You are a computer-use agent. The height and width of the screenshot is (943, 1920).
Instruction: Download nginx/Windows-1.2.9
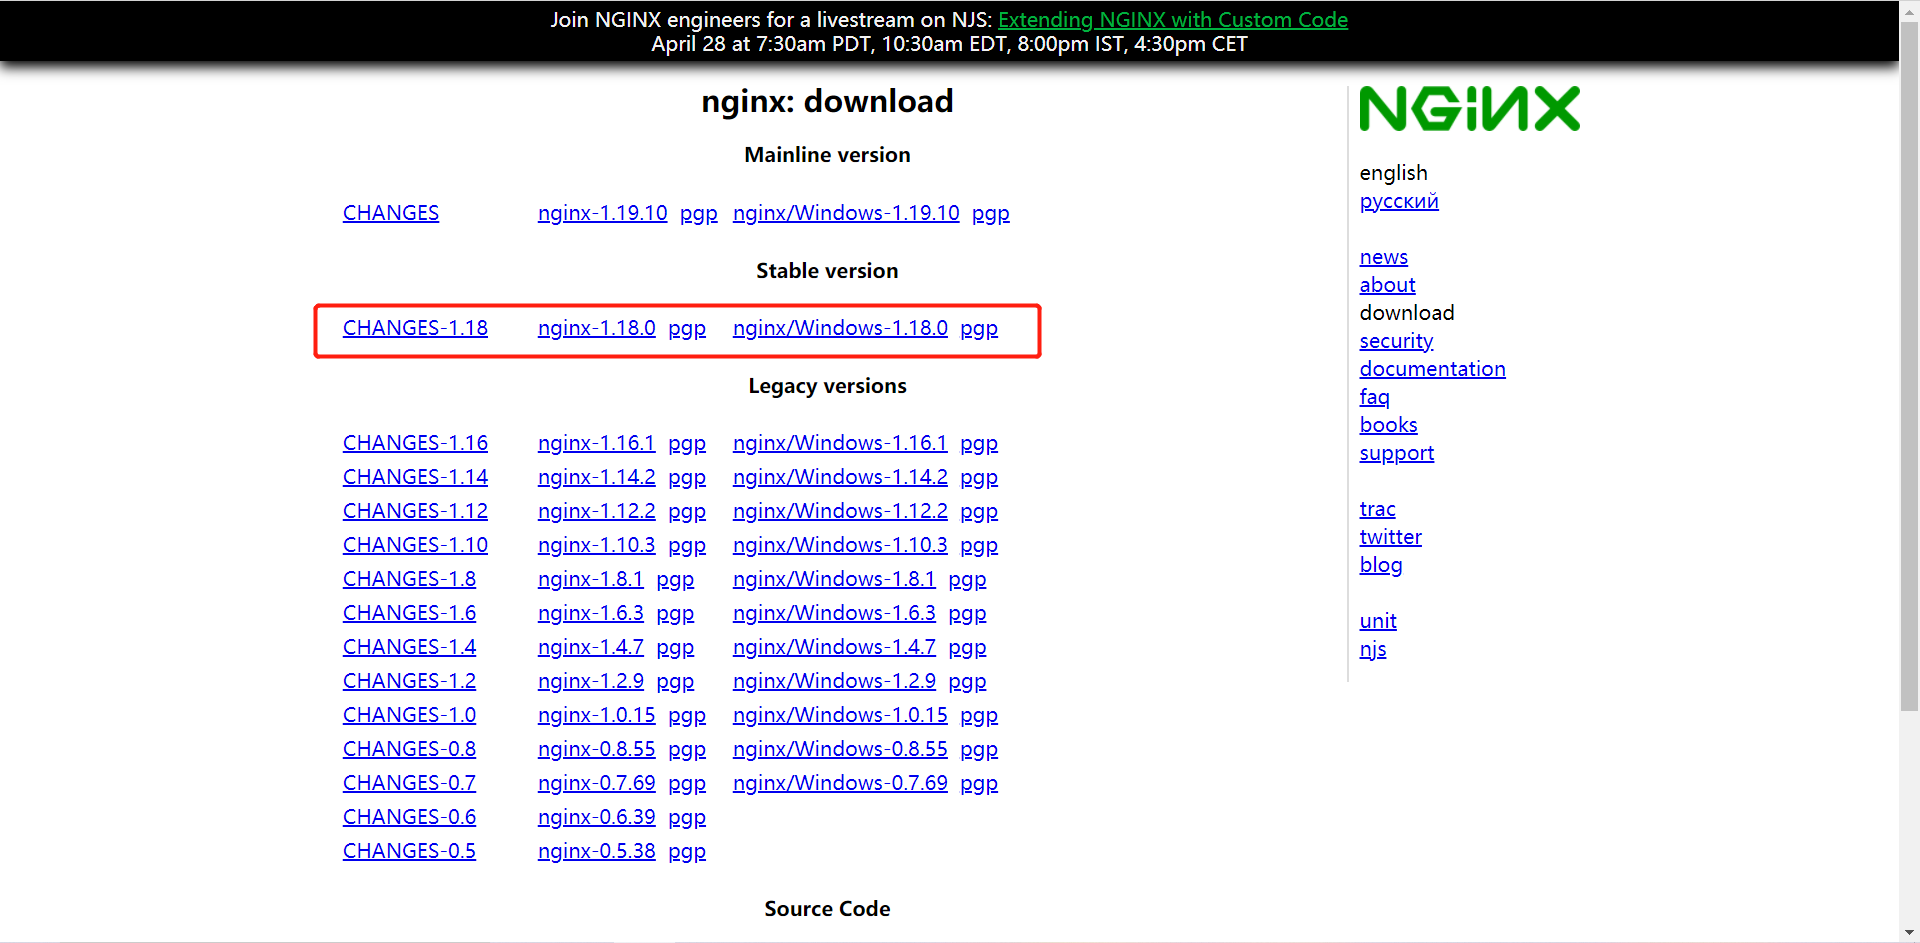coord(834,681)
